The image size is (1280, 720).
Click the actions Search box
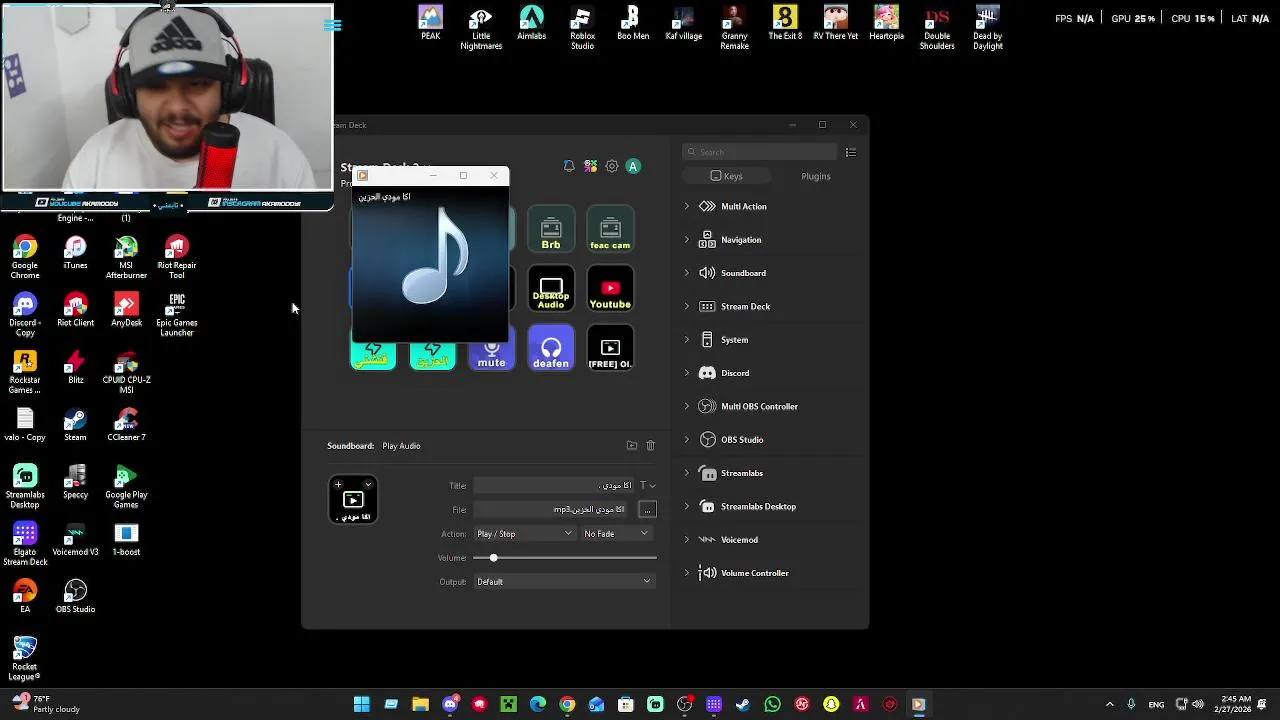(x=759, y=152)
